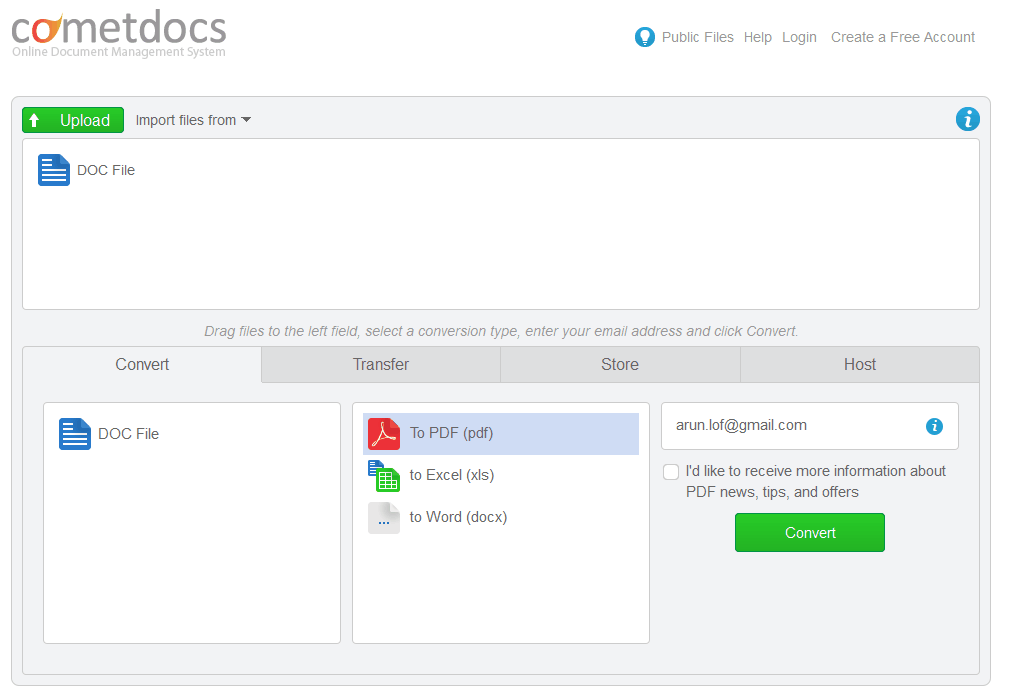
Task: Click the cometdocs logo
Action: click(119, 33)
